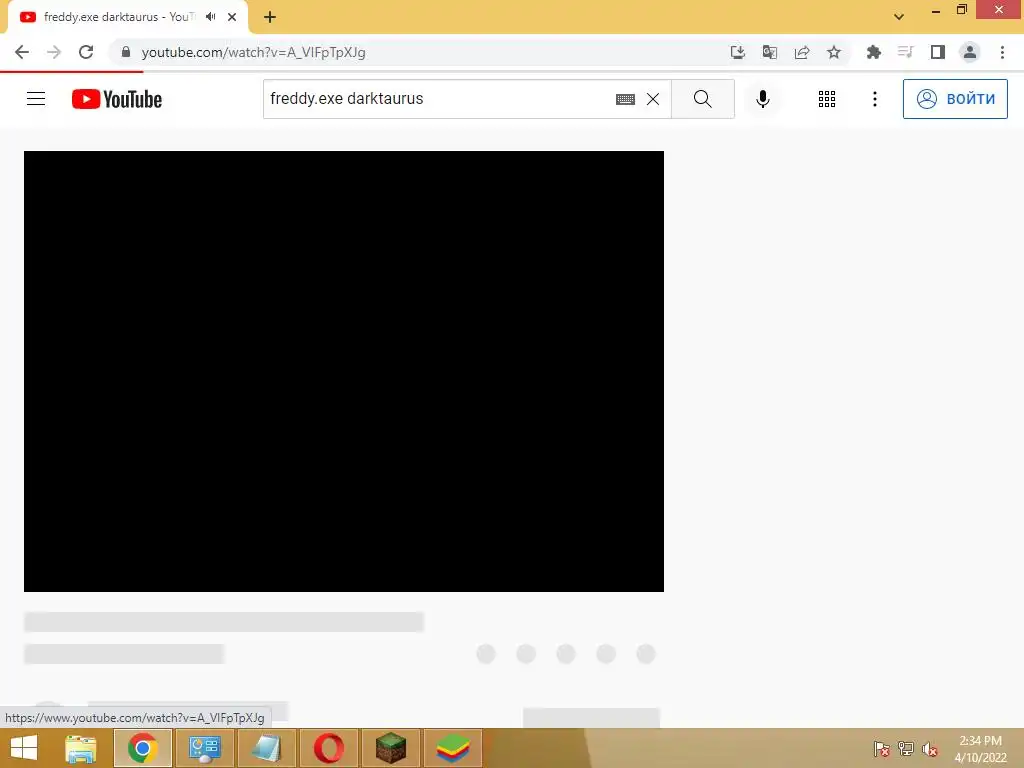Open the Chrome extensions puzzle icon
The height and width of the screenshot is (768, 1024).
873,52
